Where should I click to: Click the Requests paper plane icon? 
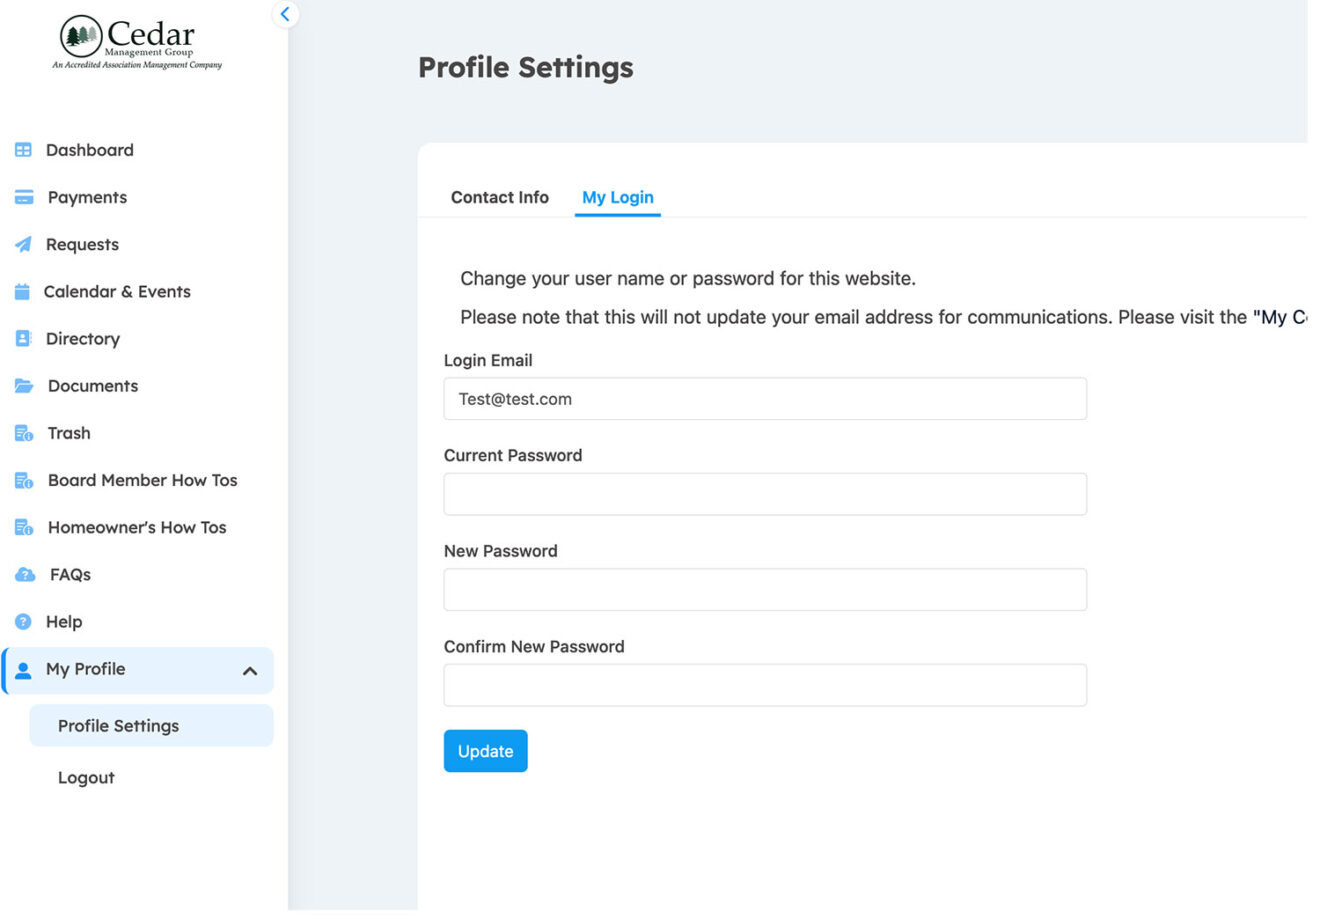point(23,245)
